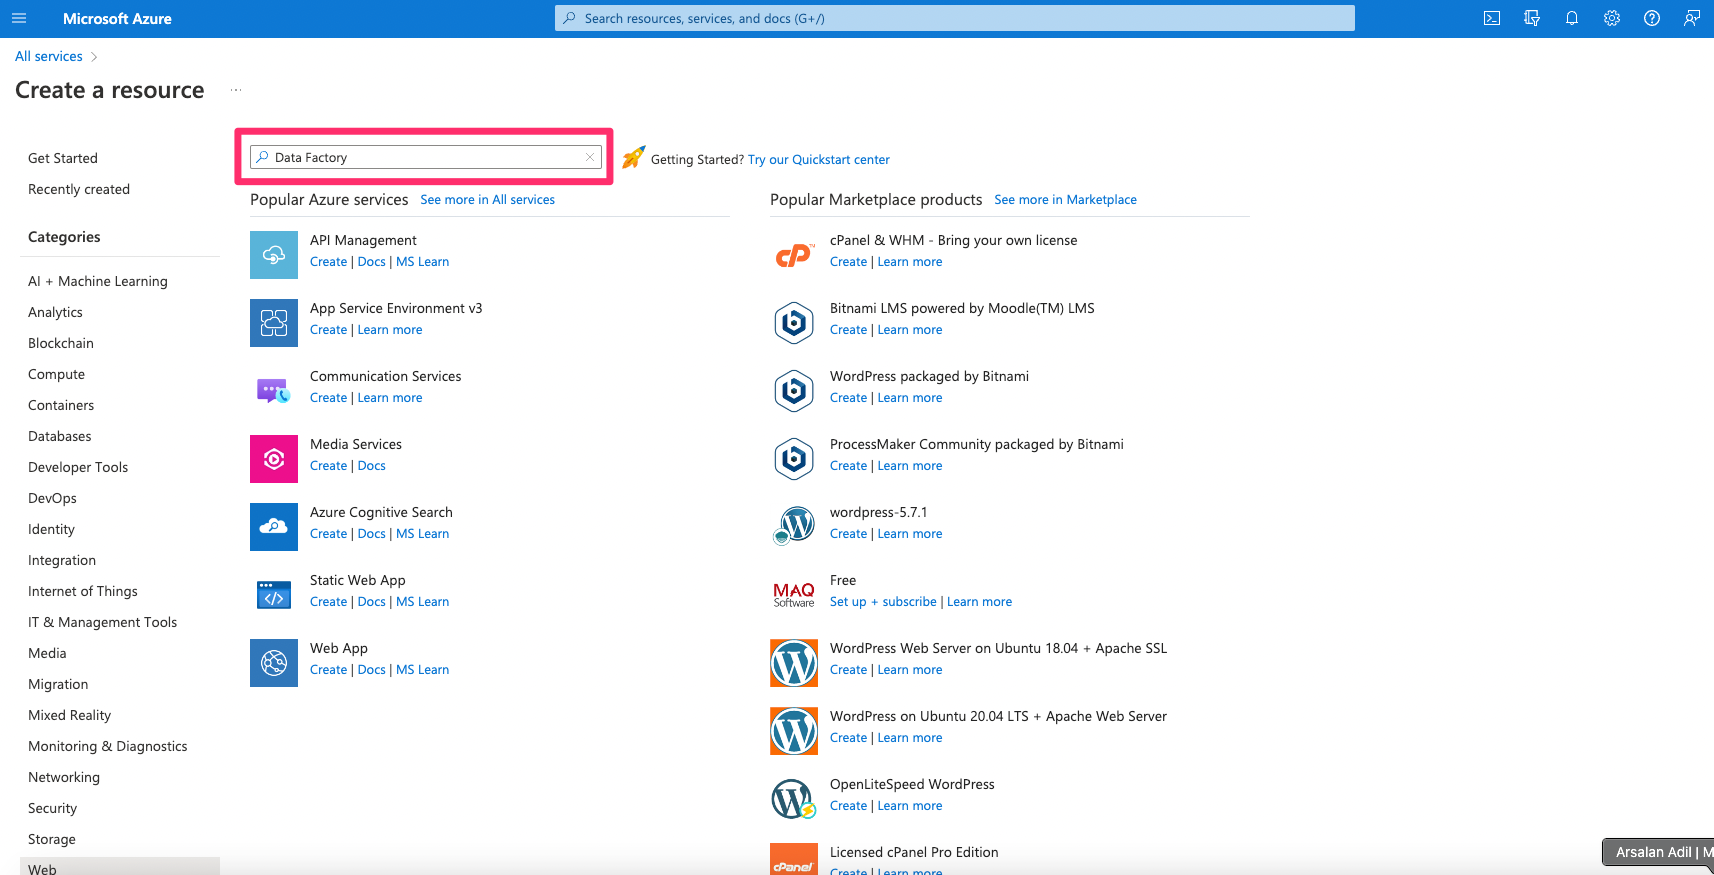Viewport: 1714px width, 875px height.
Task: Select the Databases category
Action: (60, 436)
